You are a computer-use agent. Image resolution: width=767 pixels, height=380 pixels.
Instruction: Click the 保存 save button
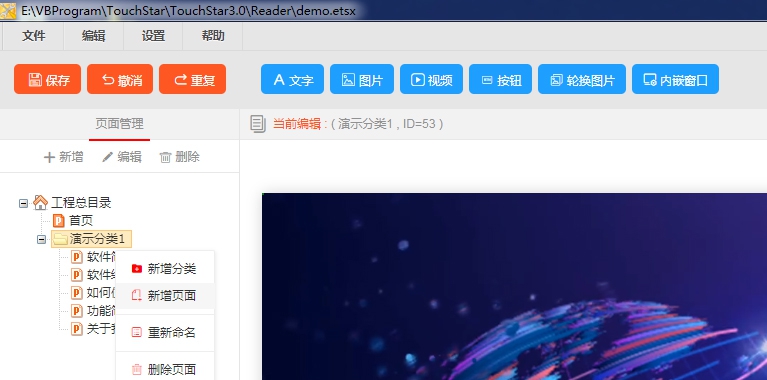point(47,79)
